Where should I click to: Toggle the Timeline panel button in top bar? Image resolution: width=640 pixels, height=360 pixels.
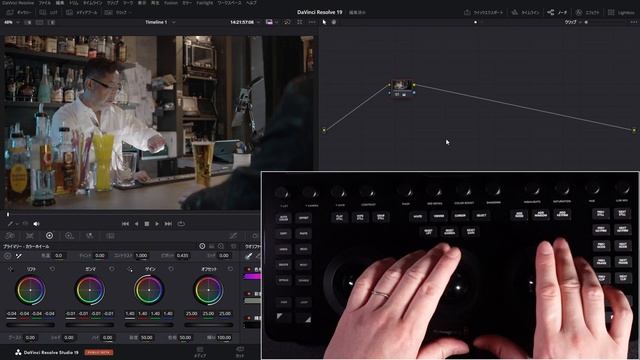point(525,13)
